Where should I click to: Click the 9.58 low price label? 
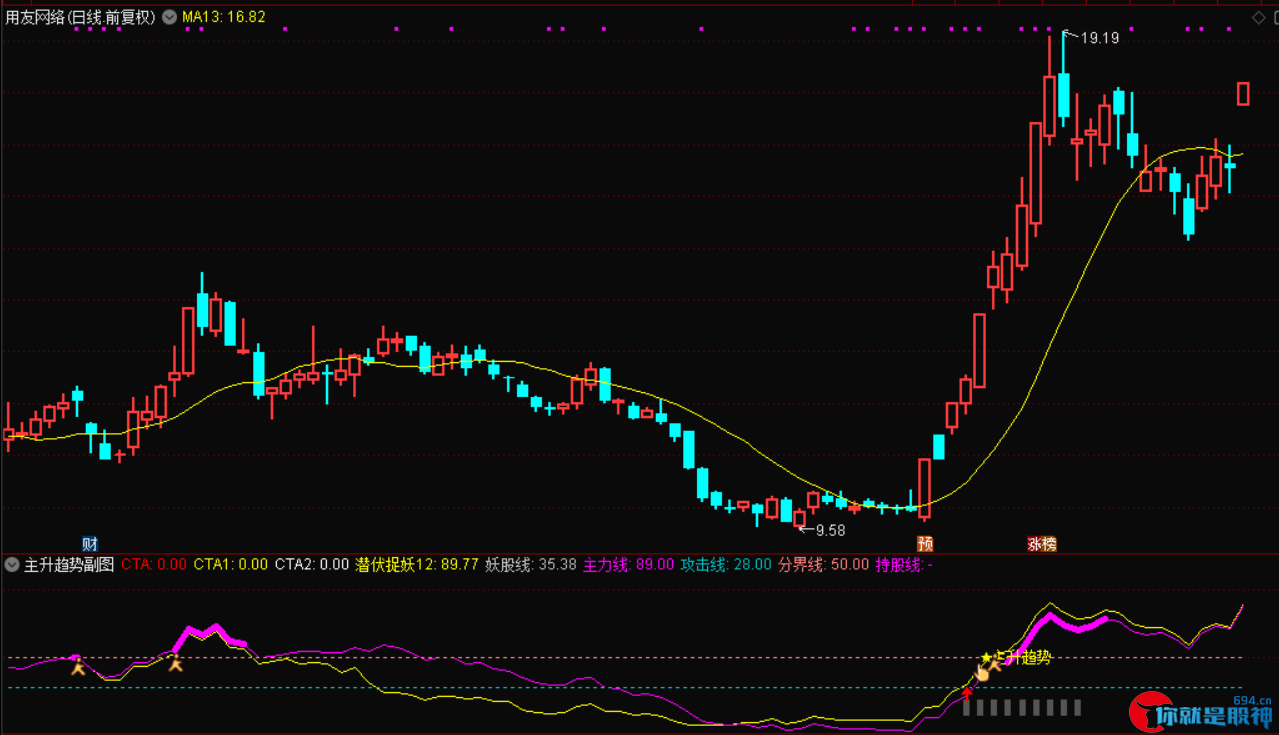(x=830, y=530)
